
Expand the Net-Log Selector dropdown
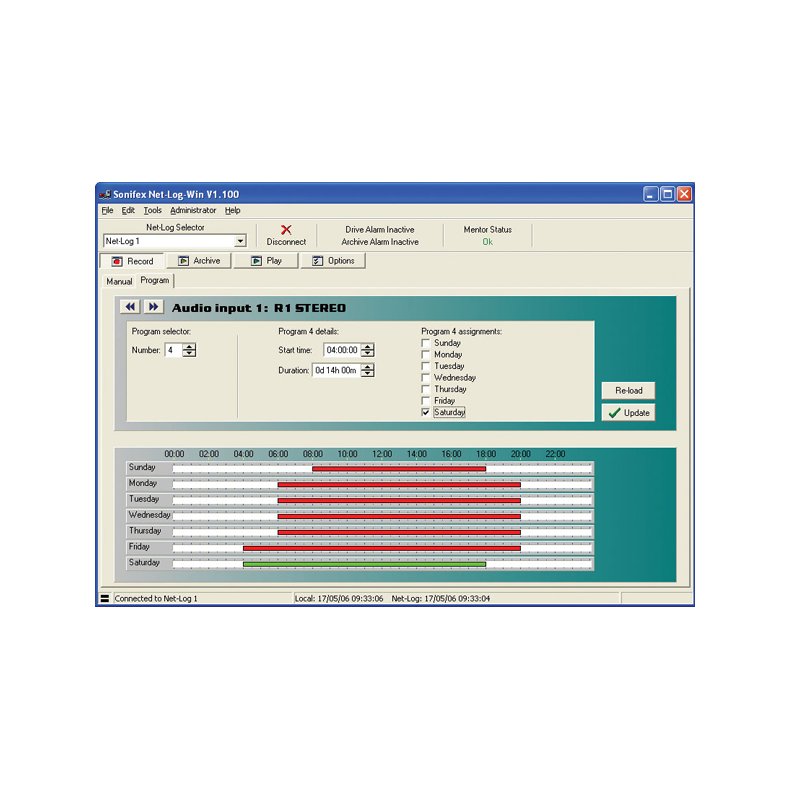[240, 241]
